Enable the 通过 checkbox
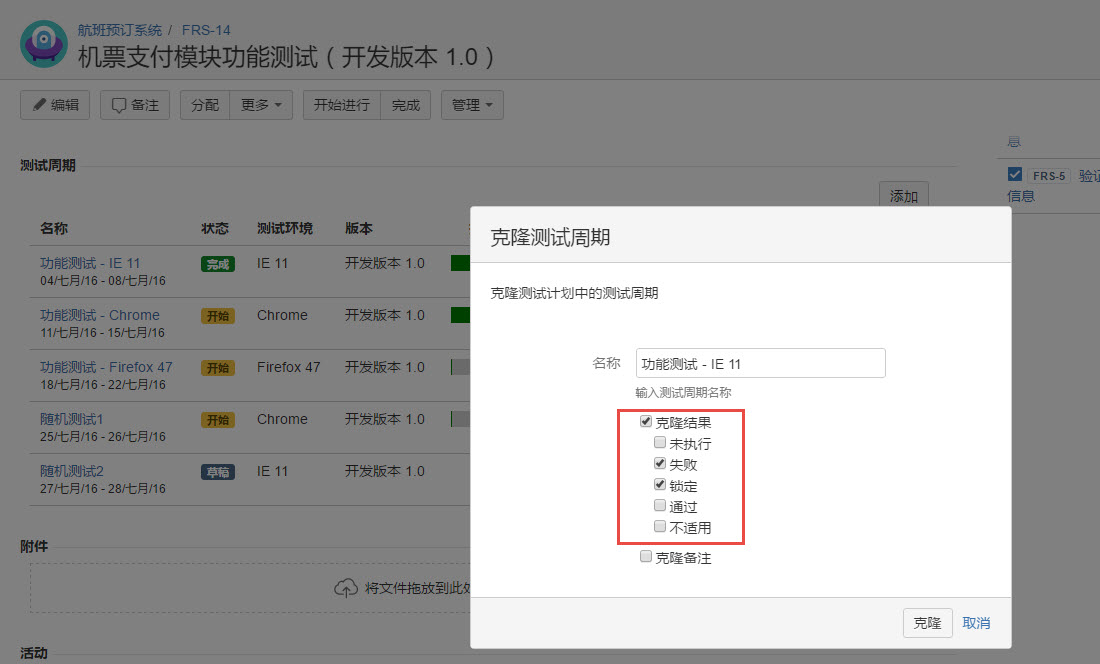This screenshot has width=1100, height=664. coord(659,506)
